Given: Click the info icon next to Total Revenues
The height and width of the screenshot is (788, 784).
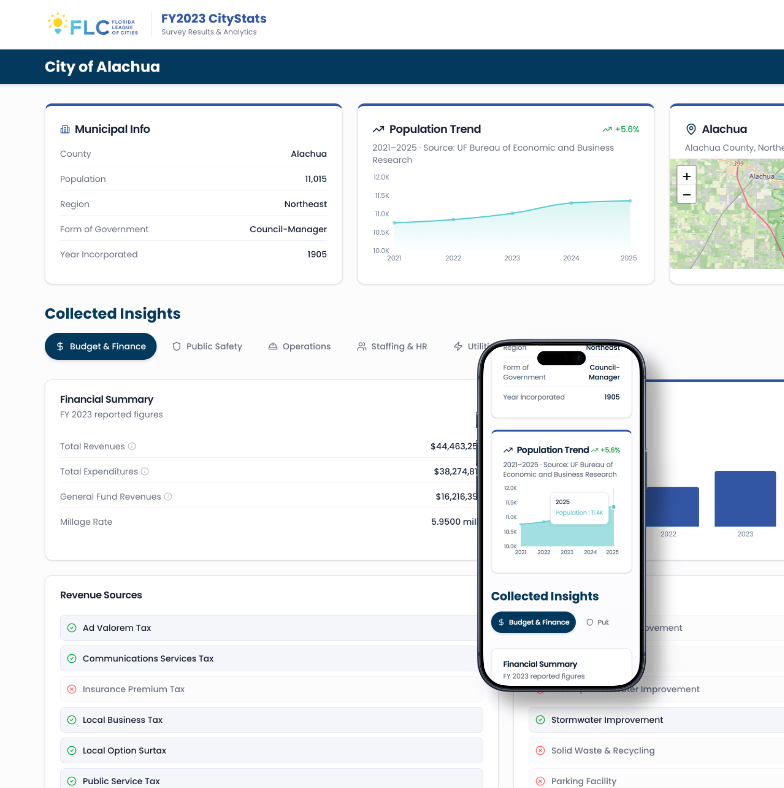Looking at the screenshot, I should pos(132,446).
